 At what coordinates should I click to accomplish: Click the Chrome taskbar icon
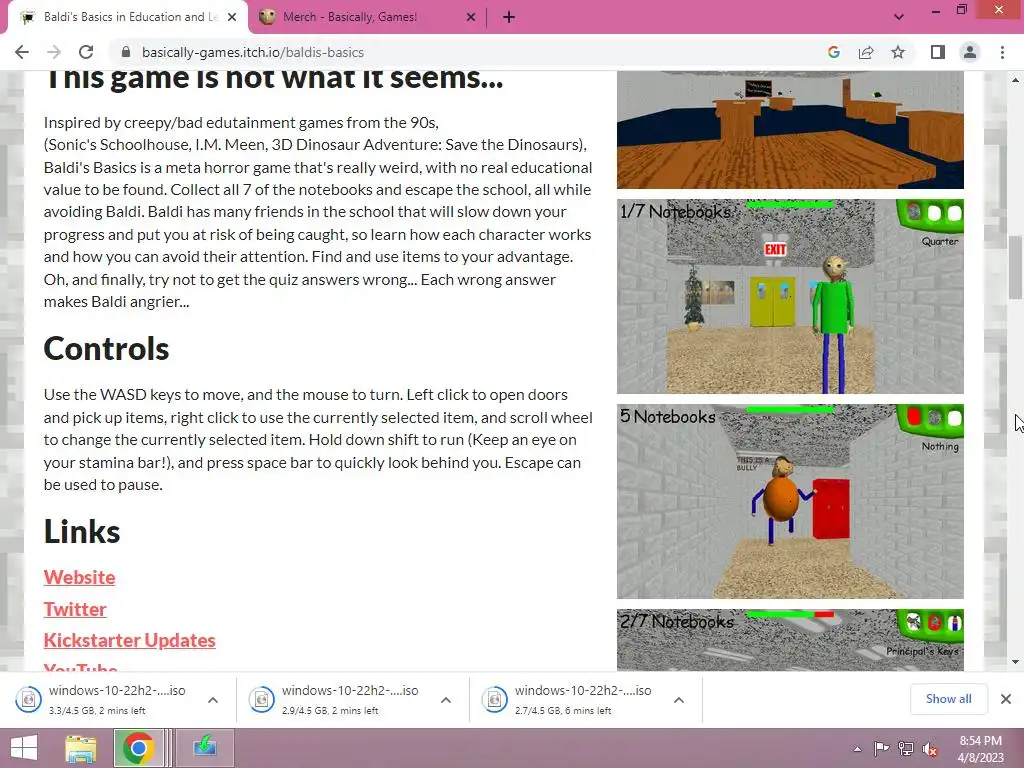tap(138, 748)
